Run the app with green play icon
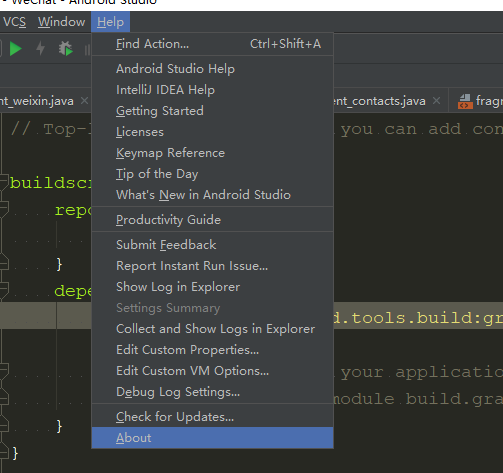The height and width of the screenshot is (473, 503). (15, 49)
